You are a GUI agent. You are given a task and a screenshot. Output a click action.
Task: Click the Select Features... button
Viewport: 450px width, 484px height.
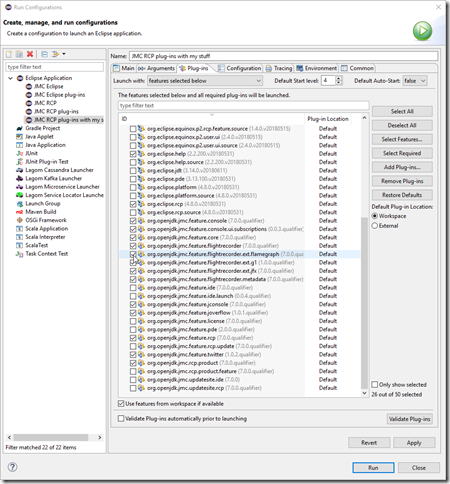click(402, 139)
